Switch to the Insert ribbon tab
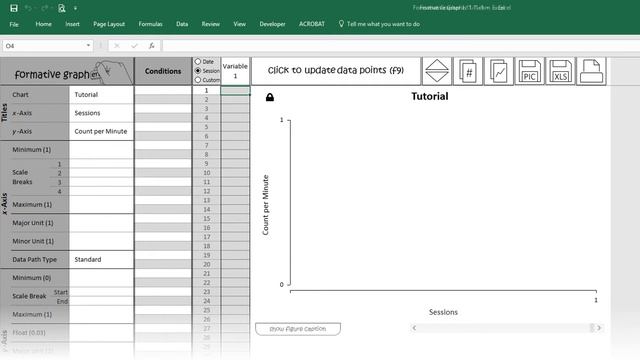 click(x=72, y=24)
